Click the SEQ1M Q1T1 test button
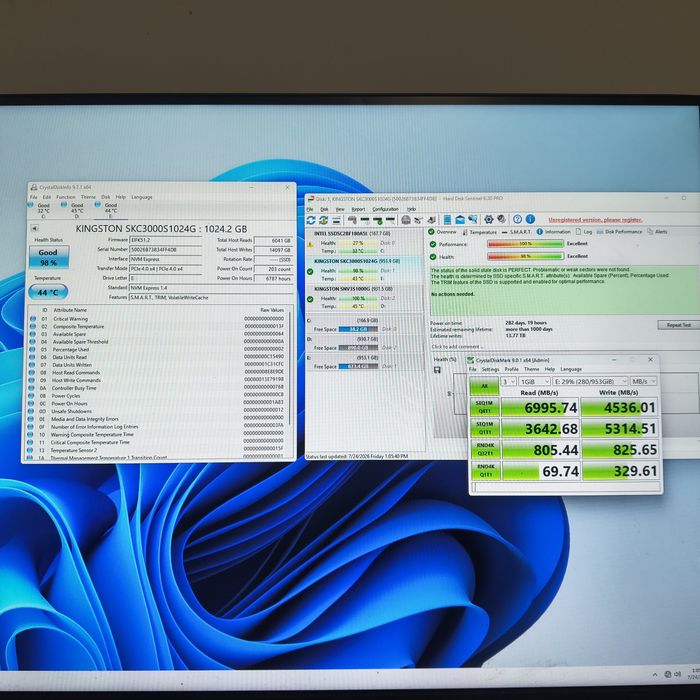This screenshot has height=700, width=700. 484,428
